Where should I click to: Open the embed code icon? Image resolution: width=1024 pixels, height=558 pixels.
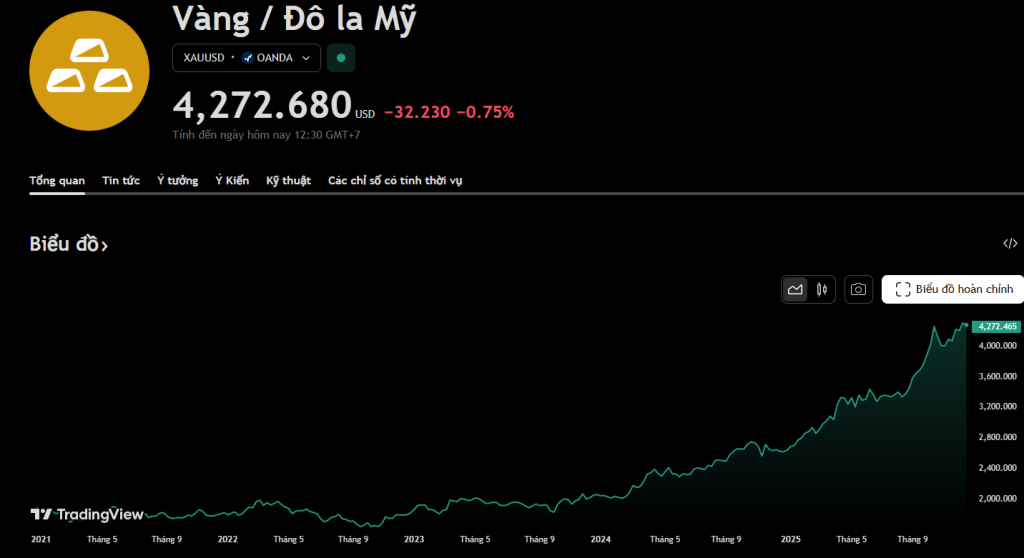[x=1010, y=243]
